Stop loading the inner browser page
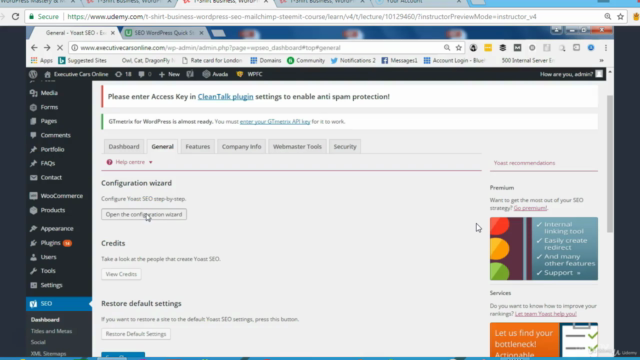Image resolution: width=640 pixels, height=360 pixels. 60,48
